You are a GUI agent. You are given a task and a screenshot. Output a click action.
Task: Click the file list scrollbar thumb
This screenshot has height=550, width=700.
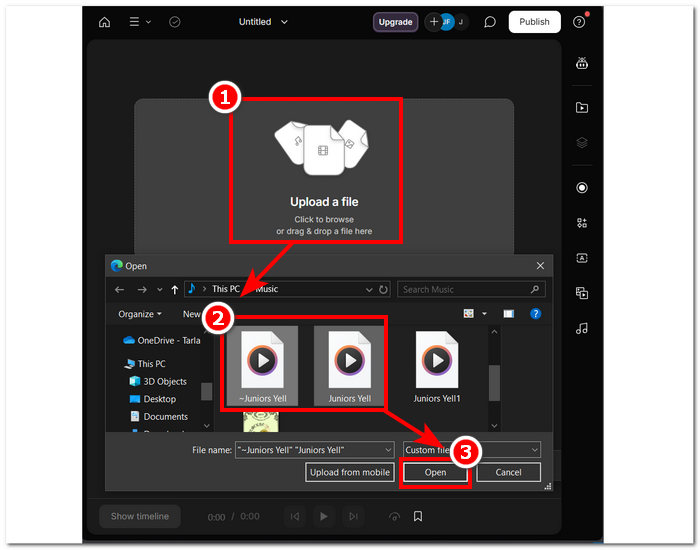pos(494,383)
